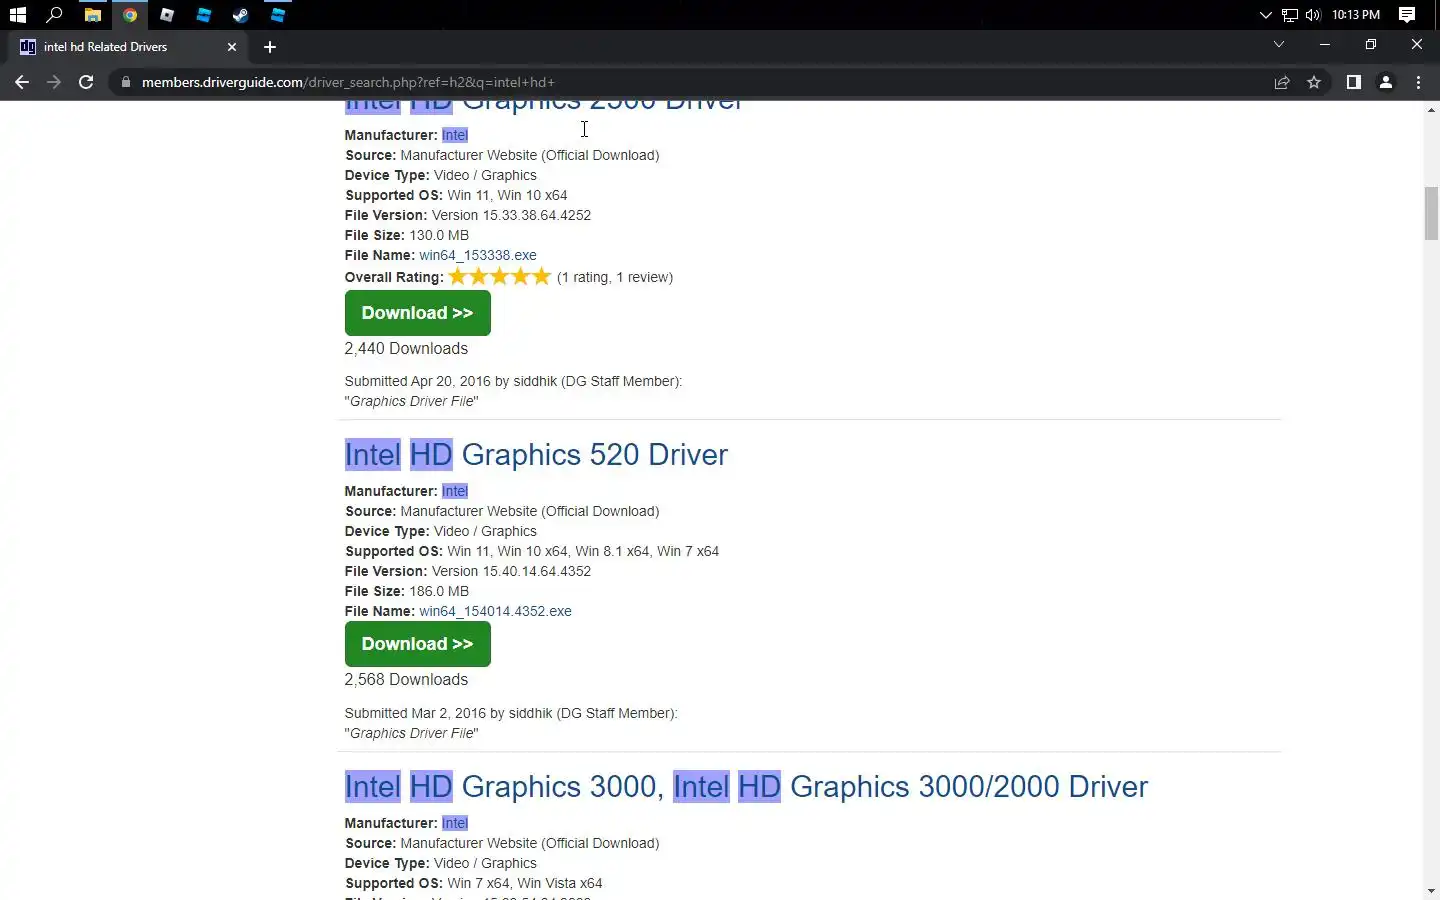The height and width of the screenshot is (900, 1440).
Task: Click the 'Version 15.40.14.64.4352' file version text
Action: point(511,571)
